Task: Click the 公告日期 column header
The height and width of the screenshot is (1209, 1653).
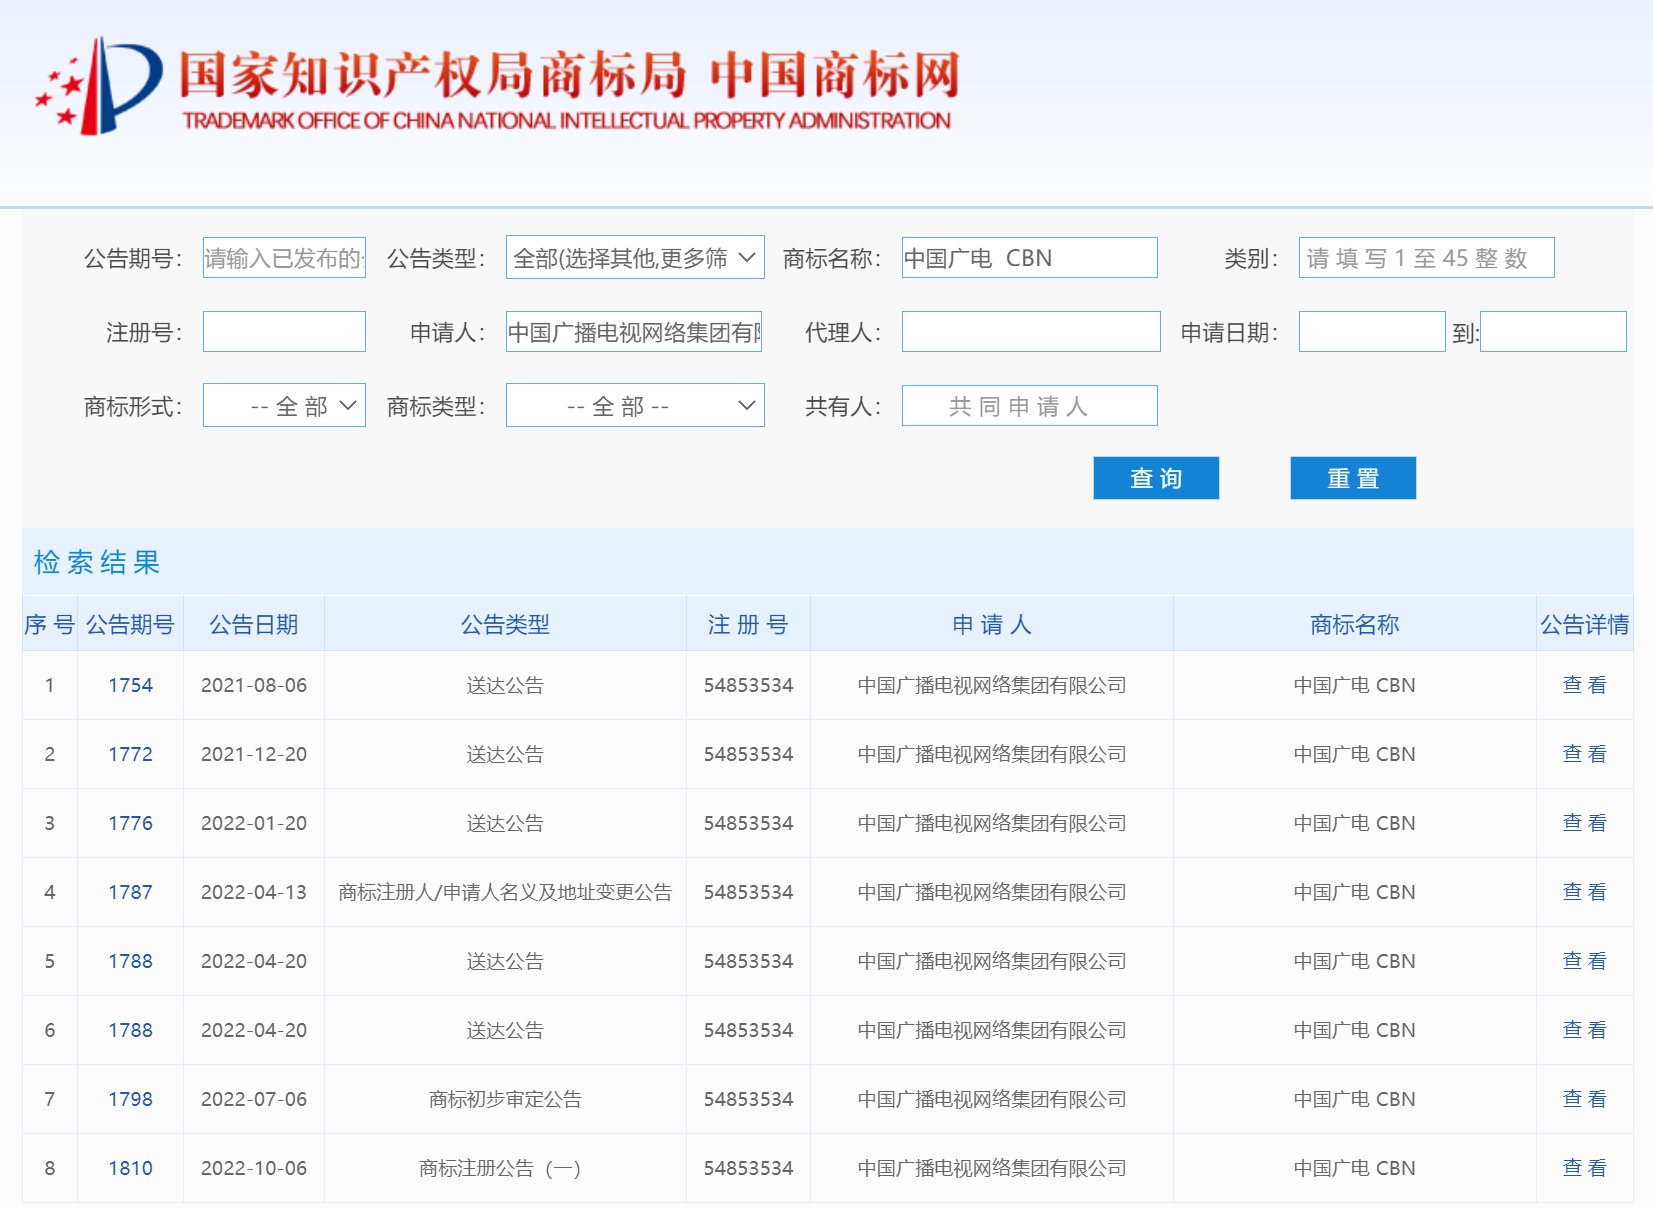Action: [254, 625]
